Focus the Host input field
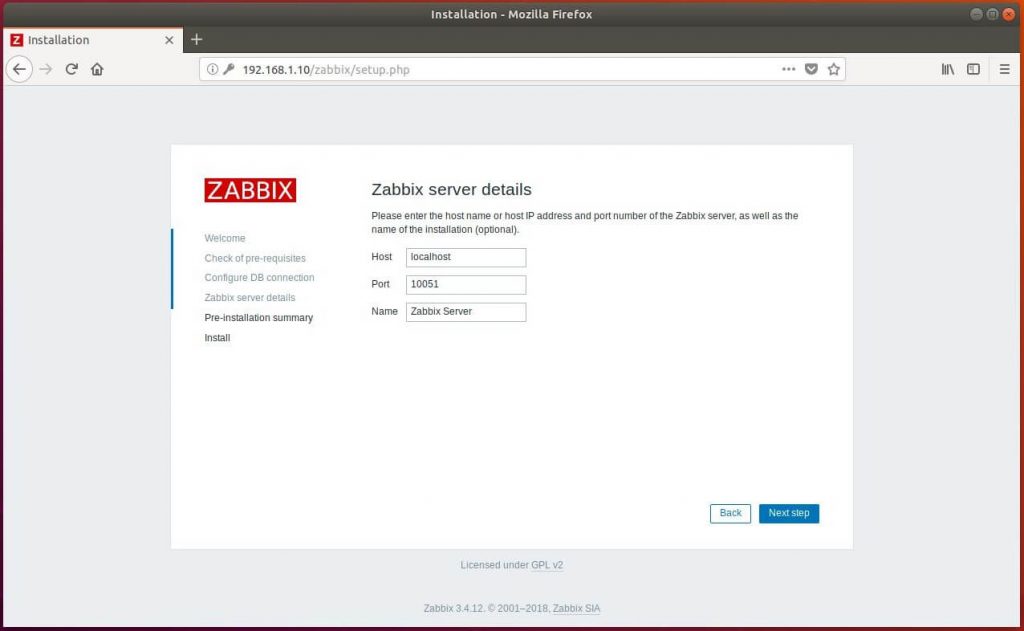 click(466, 257)
